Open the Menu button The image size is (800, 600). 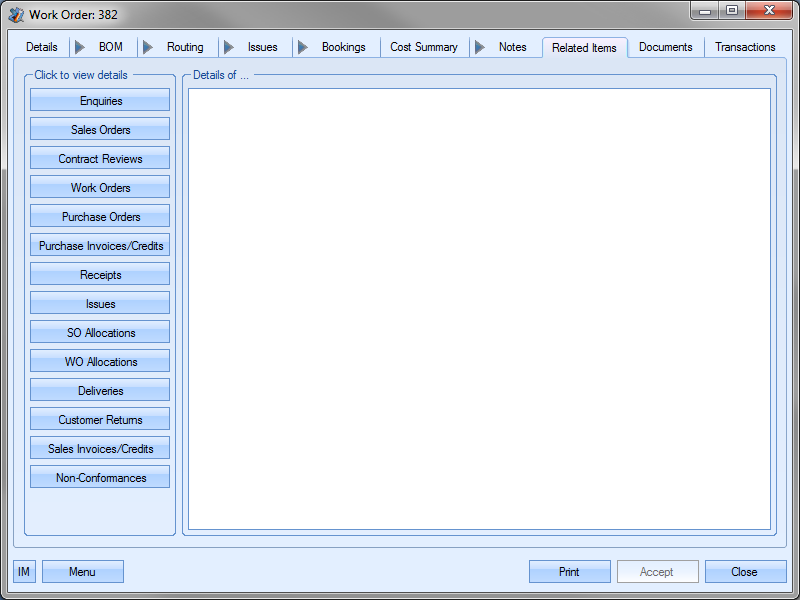coord(82,572)
